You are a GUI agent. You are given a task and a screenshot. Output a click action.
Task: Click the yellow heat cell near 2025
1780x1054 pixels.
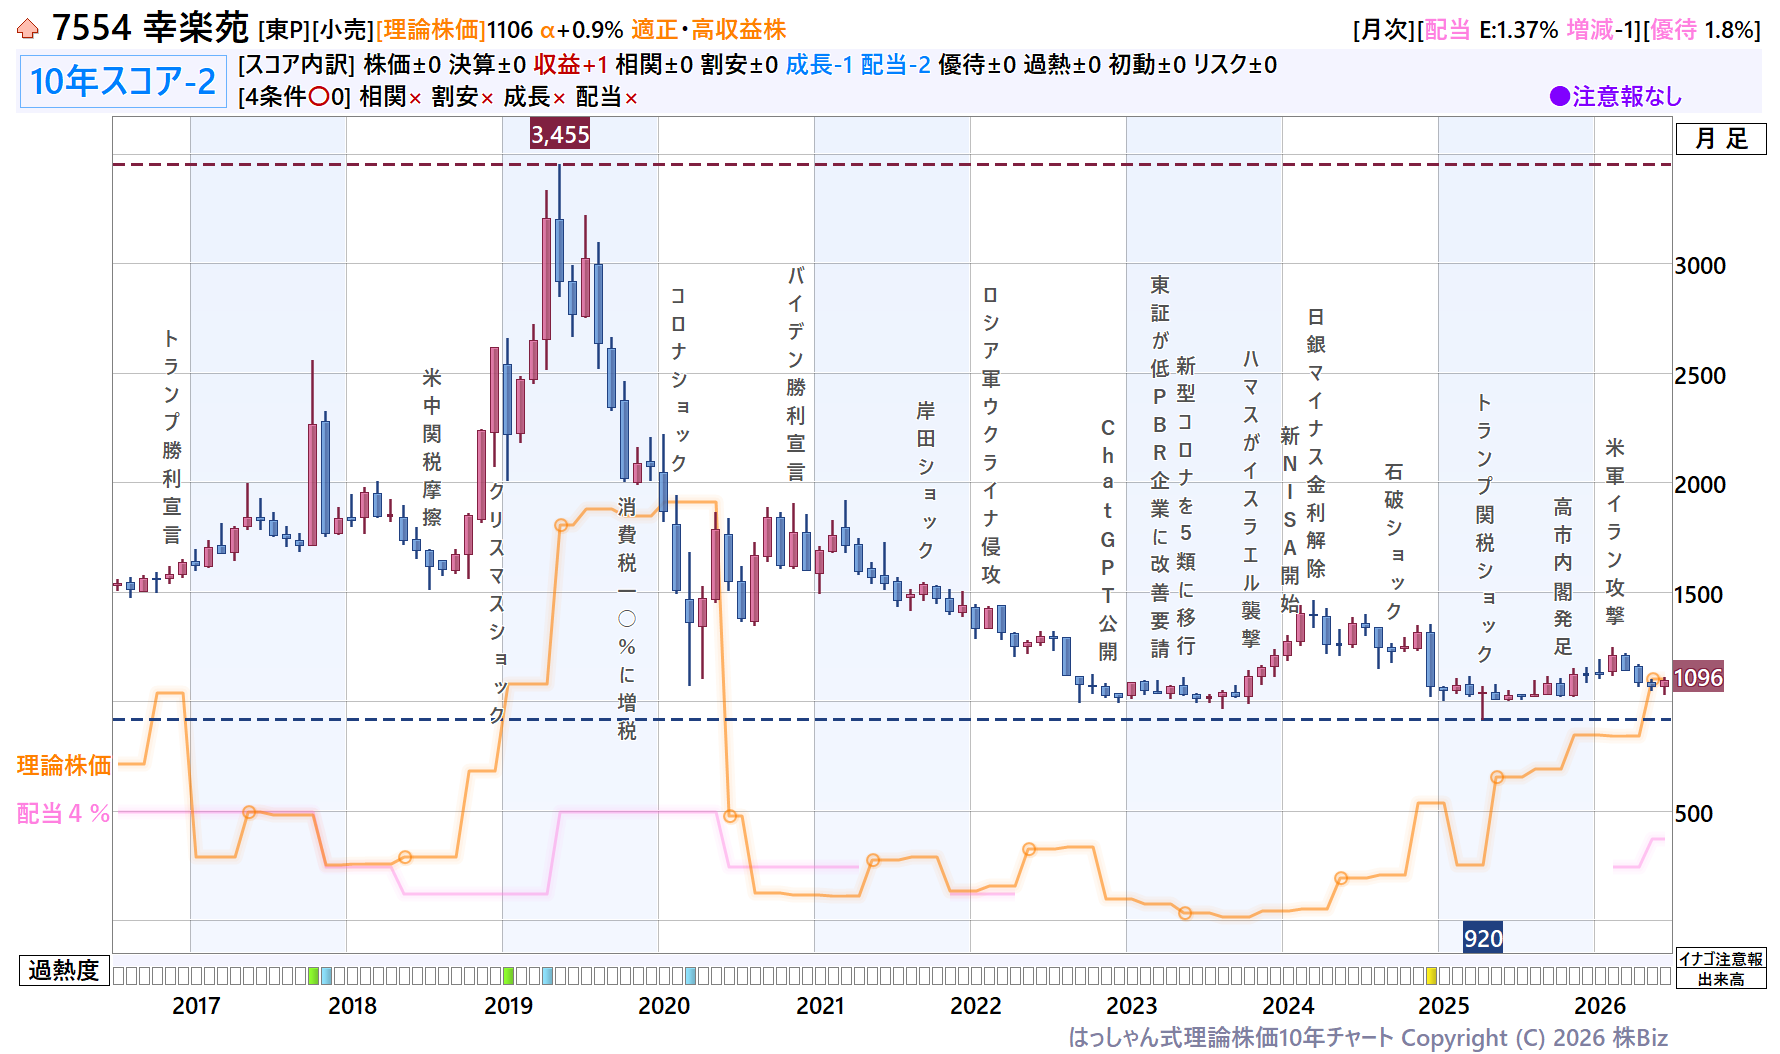point(1432,976)
